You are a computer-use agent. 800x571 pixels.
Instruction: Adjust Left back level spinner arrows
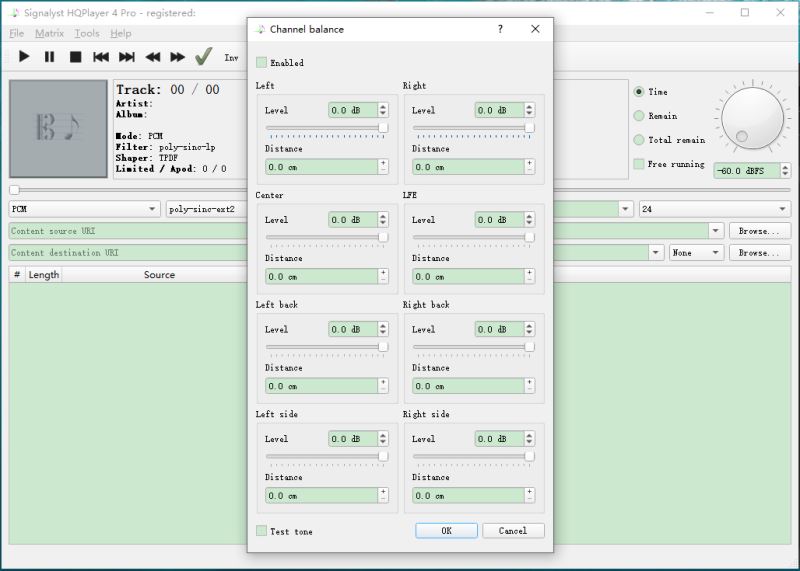[x=383, y=329]
